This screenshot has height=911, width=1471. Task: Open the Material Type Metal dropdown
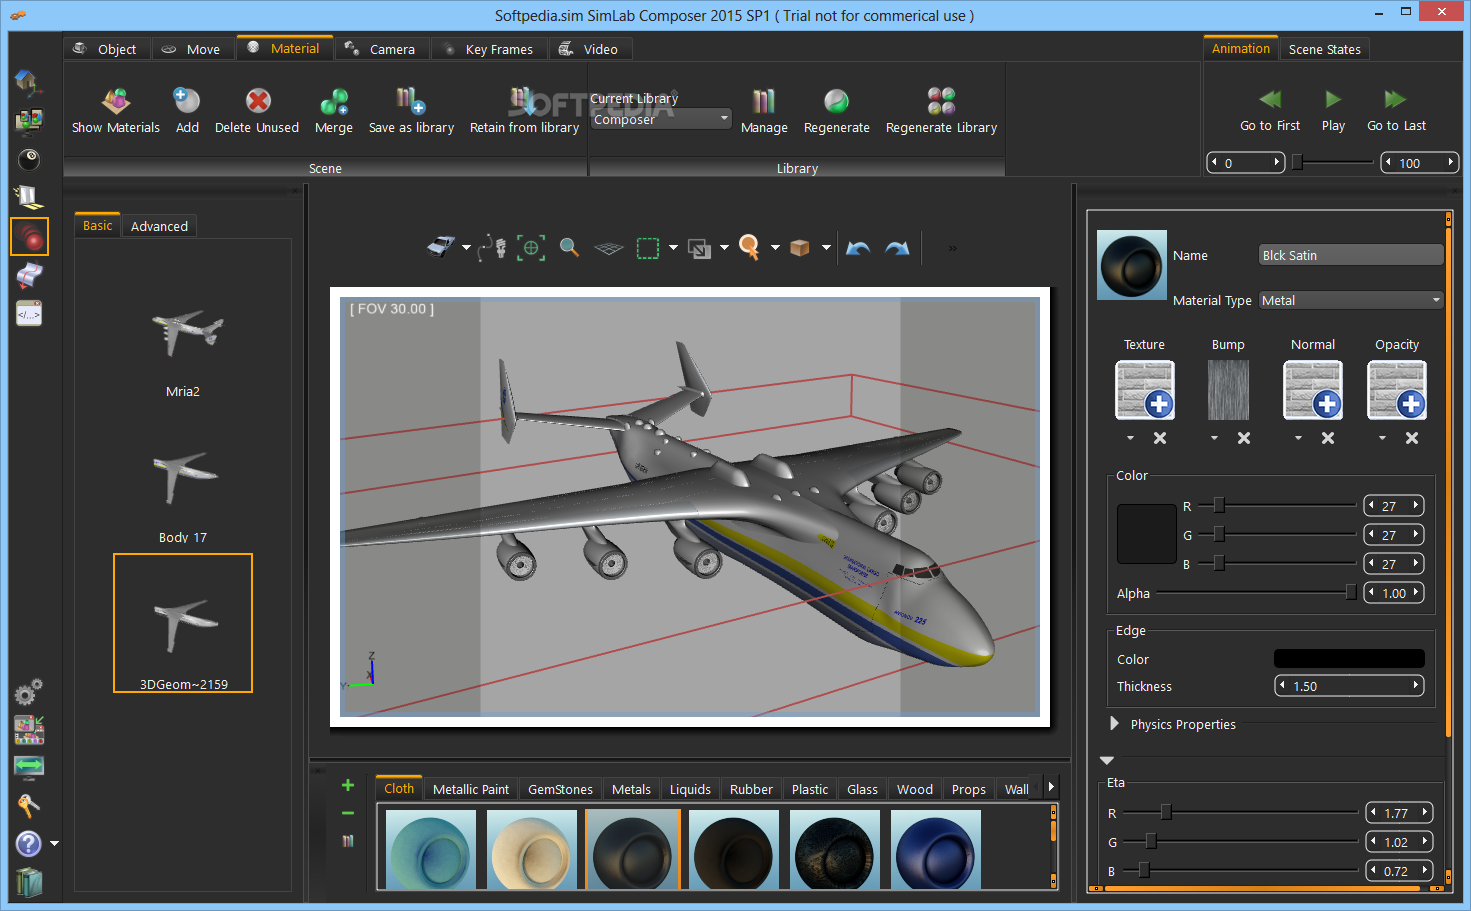point(1351,300)
